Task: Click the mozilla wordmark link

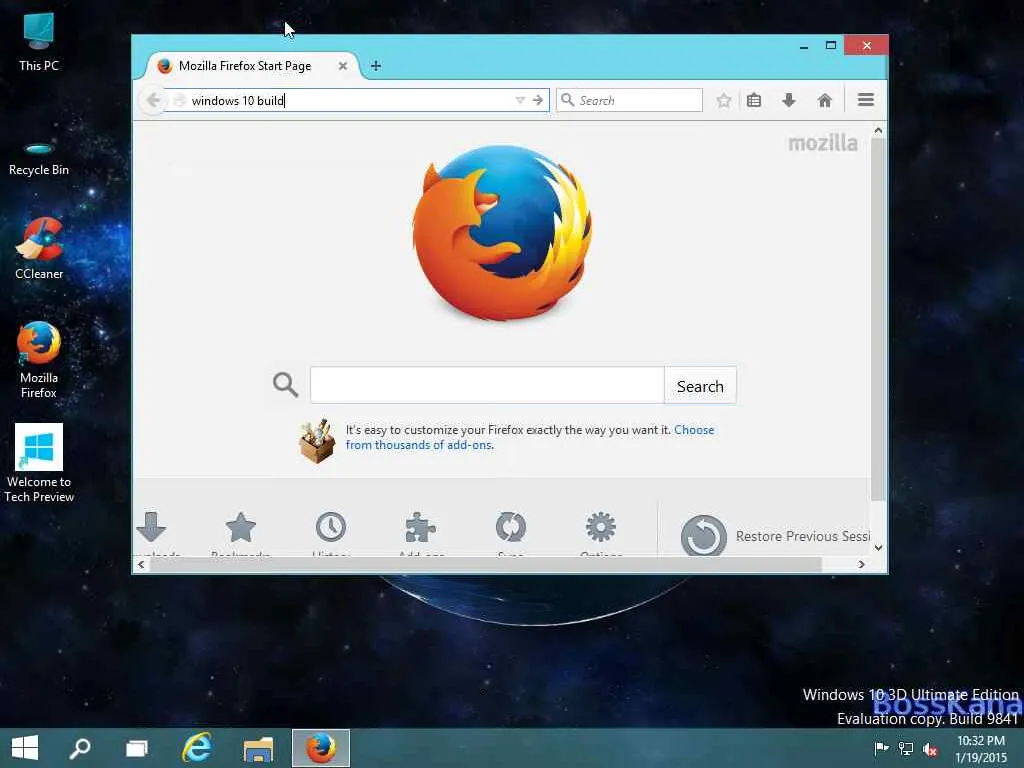Action: (823, 143)
